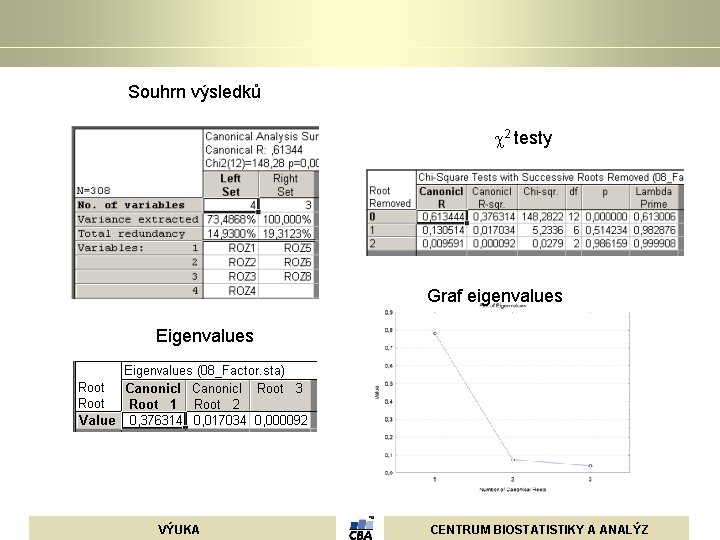The height and width of the screenshot is (540, 720).
Task: Select Canonicl R column header
Action: (x=441, y=197)
